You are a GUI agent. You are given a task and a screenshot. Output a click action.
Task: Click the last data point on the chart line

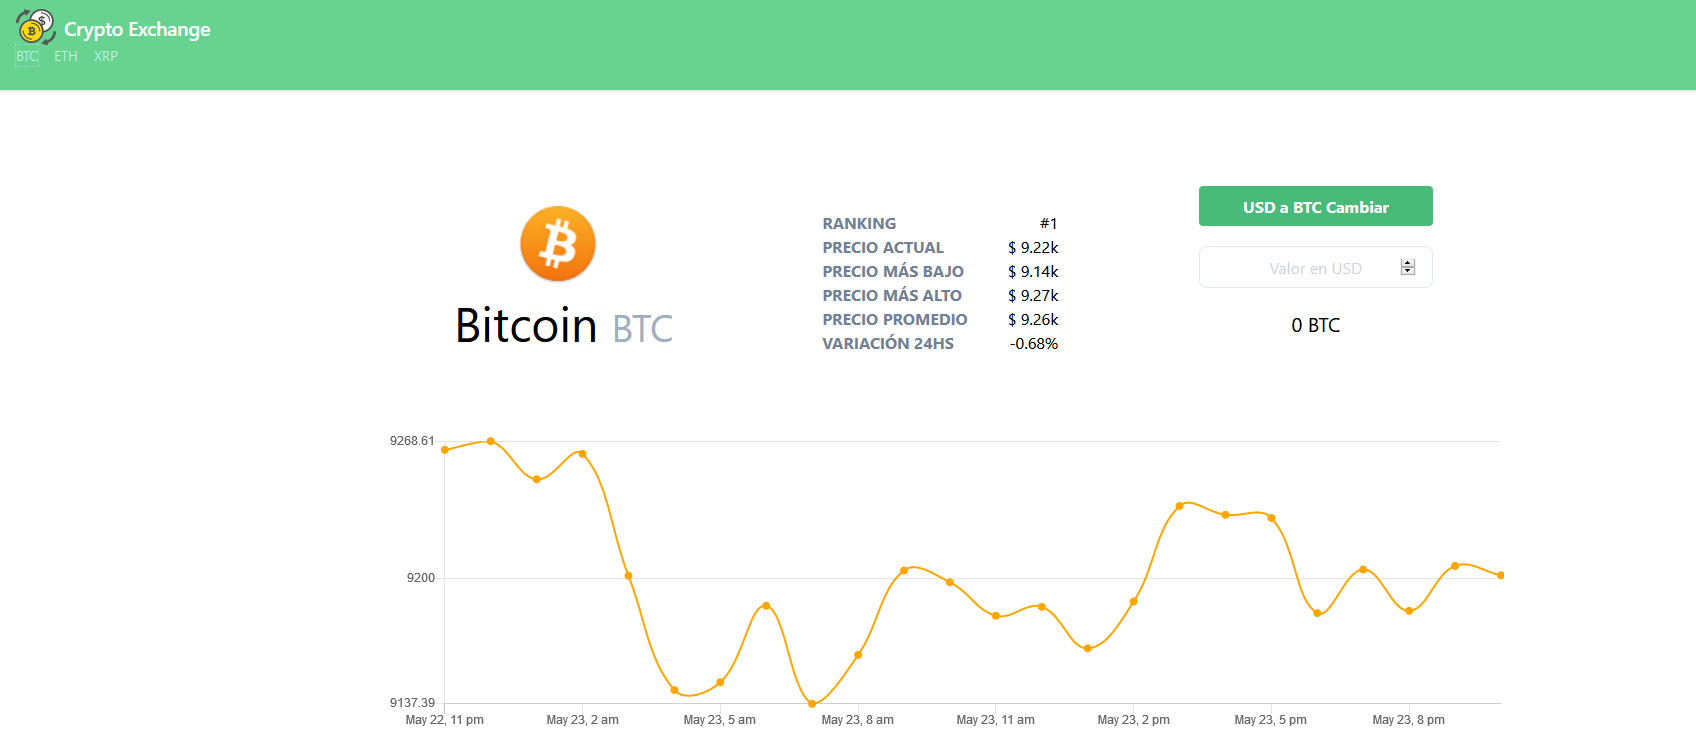tap(1500, 575)
